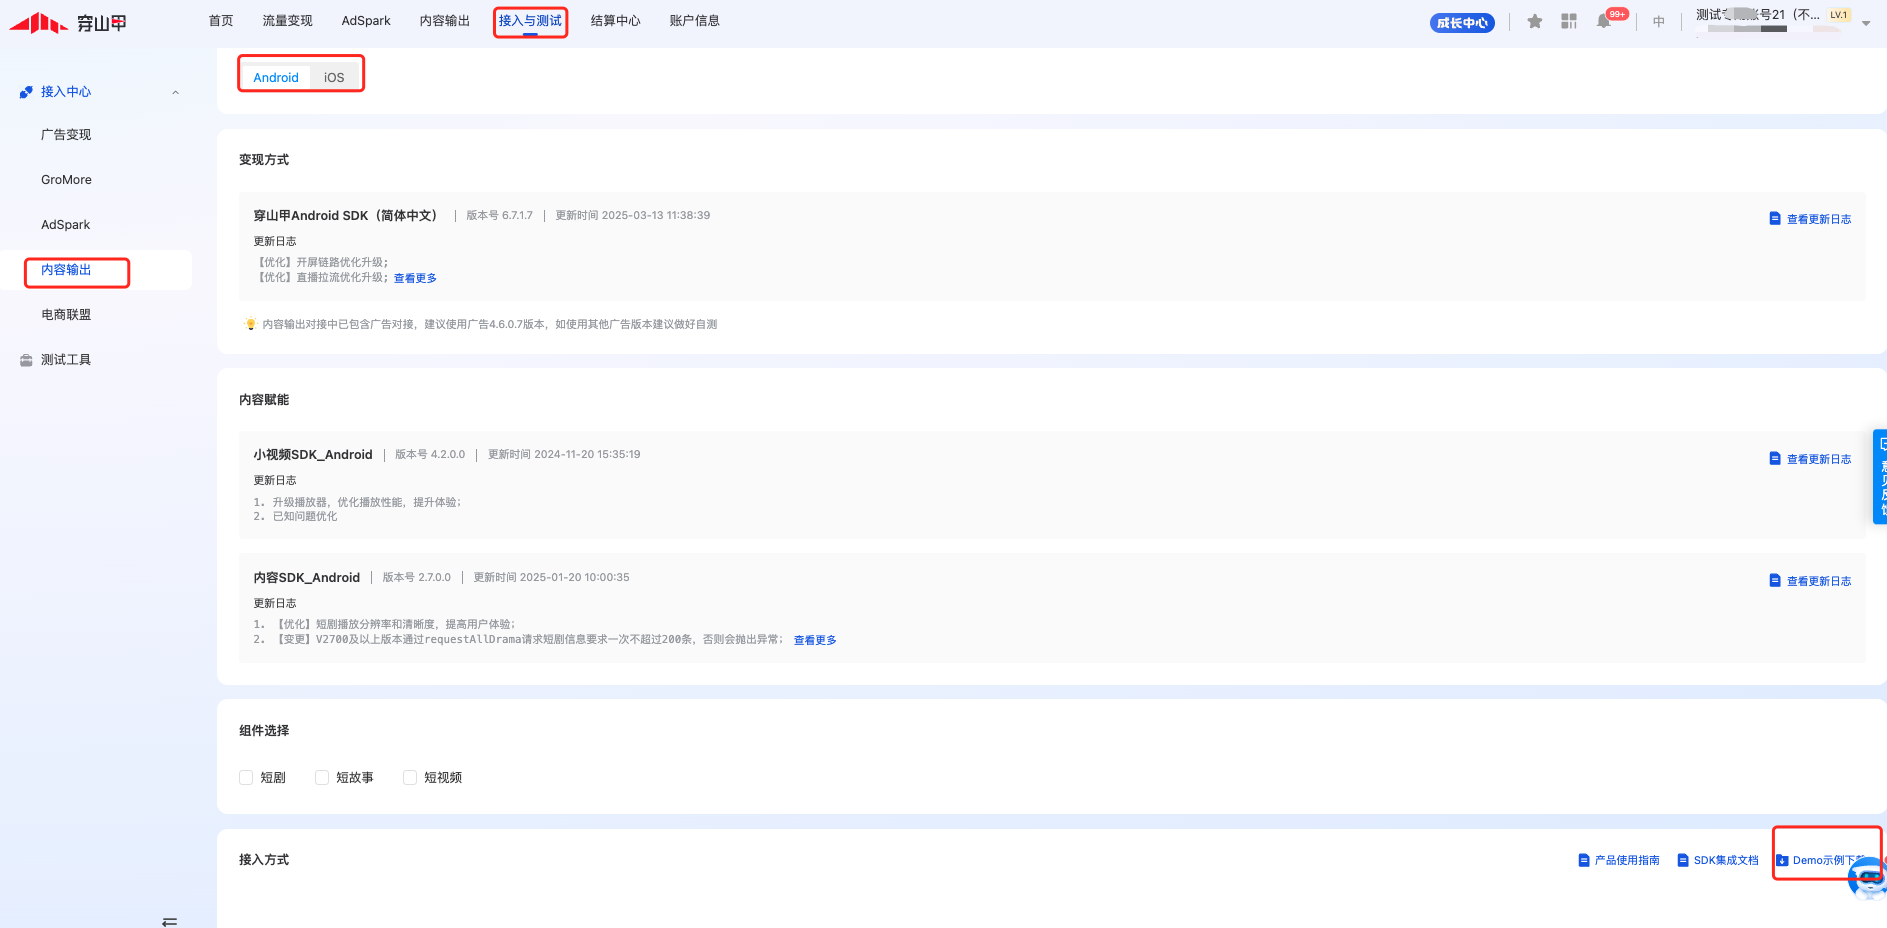
Task: Open the robot assistant chat icon
Action: pyautogui.click(x=1868, y=878)
